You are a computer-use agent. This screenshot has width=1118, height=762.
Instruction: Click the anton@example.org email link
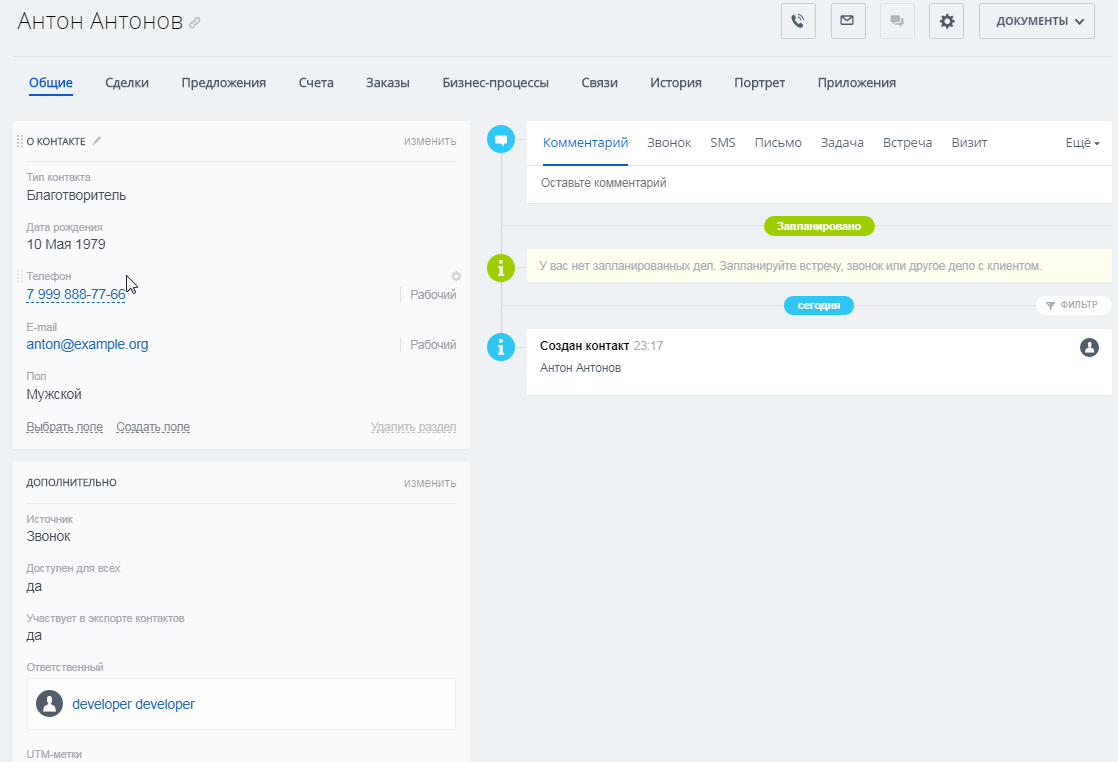pyautogui.click(x=87, y=344)
